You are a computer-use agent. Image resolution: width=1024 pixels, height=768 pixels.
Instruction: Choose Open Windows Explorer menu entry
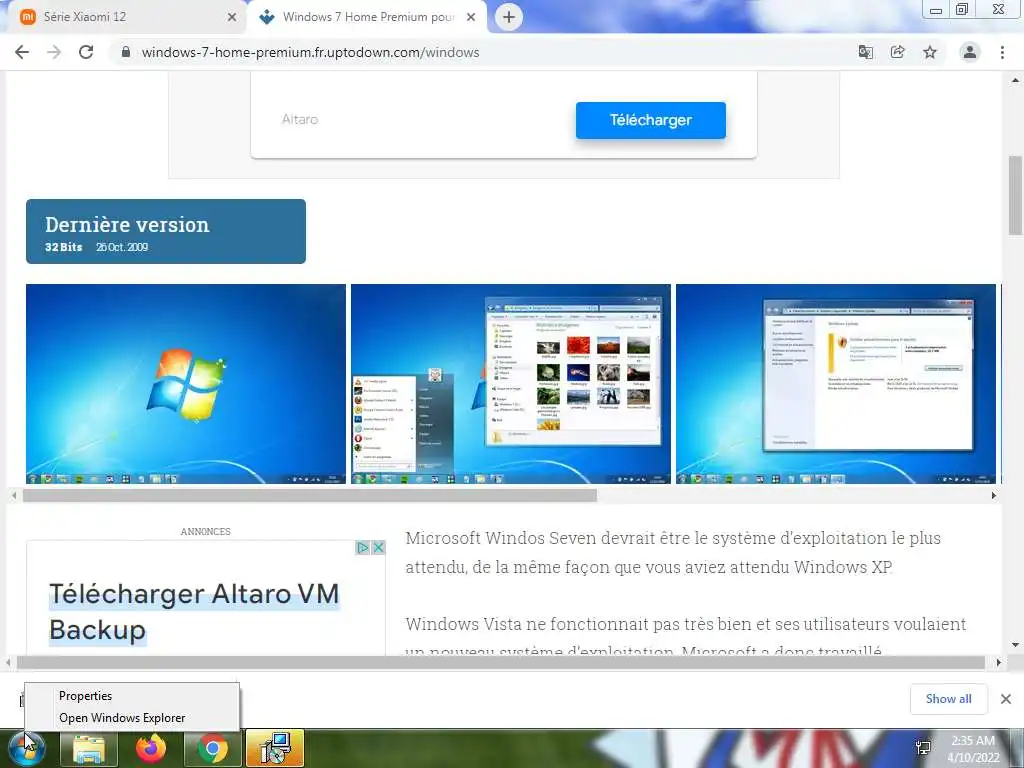coord(132,718)
